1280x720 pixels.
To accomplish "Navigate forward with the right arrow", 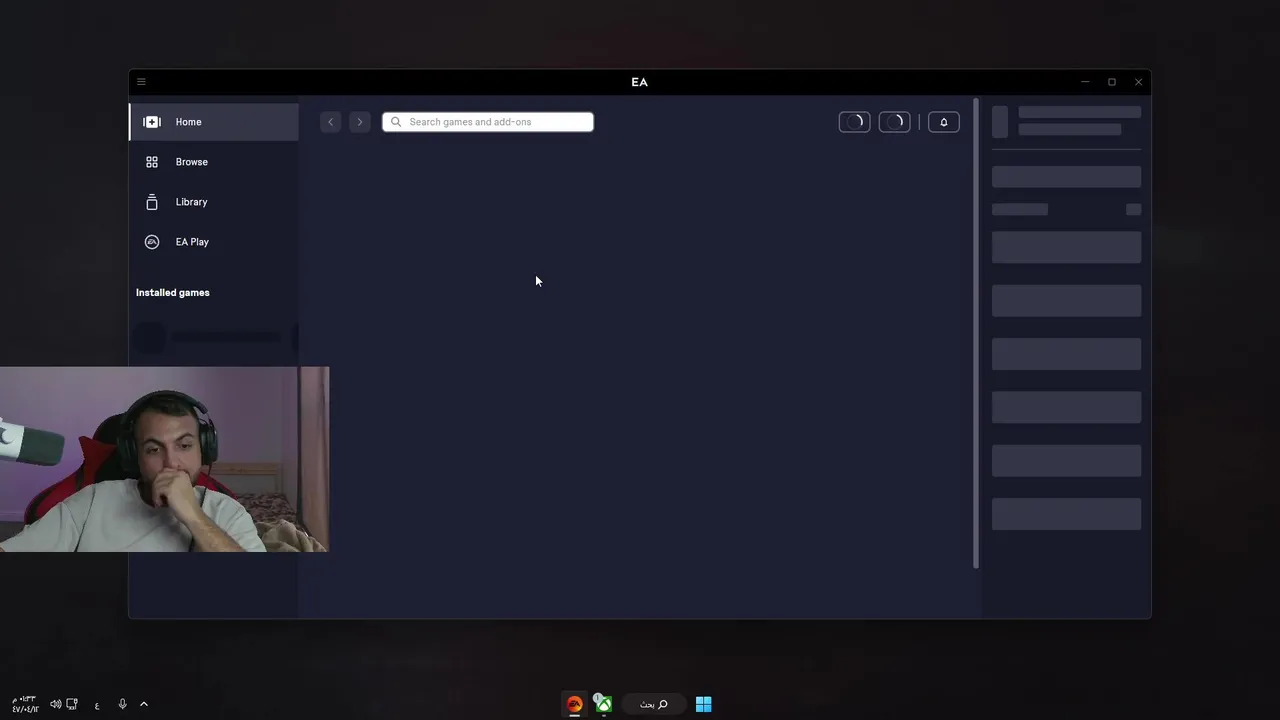I will 360,122.
